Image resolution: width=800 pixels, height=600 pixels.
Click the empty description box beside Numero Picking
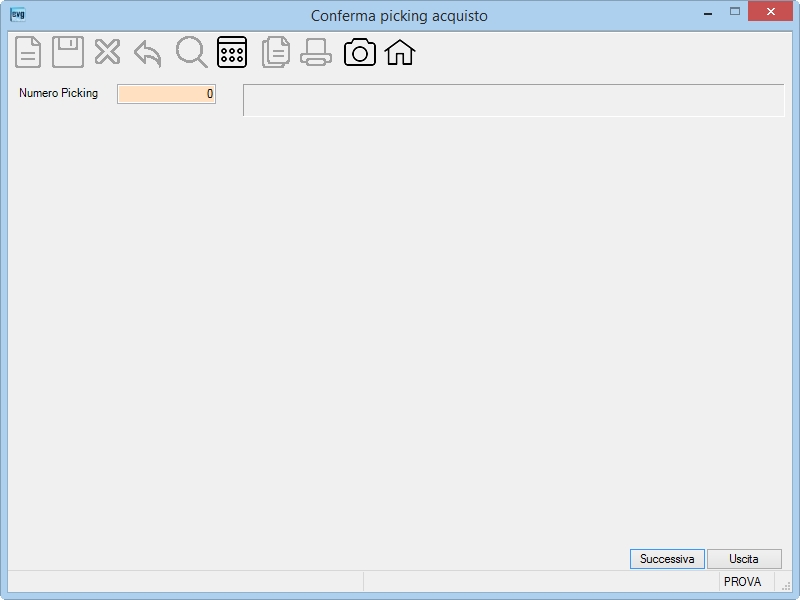coord(514,100)
